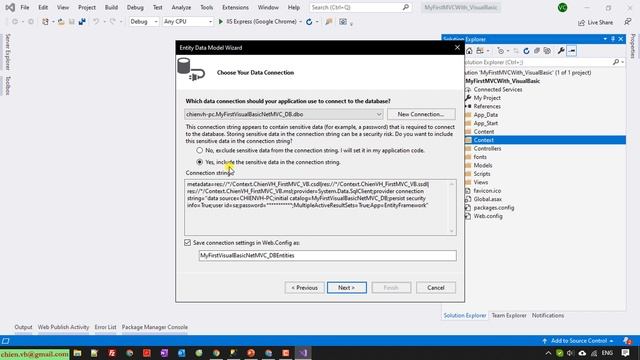Click the Collapse All icon in Solution Explorer
Screen dimensions: 640x360
click(537, 51)
